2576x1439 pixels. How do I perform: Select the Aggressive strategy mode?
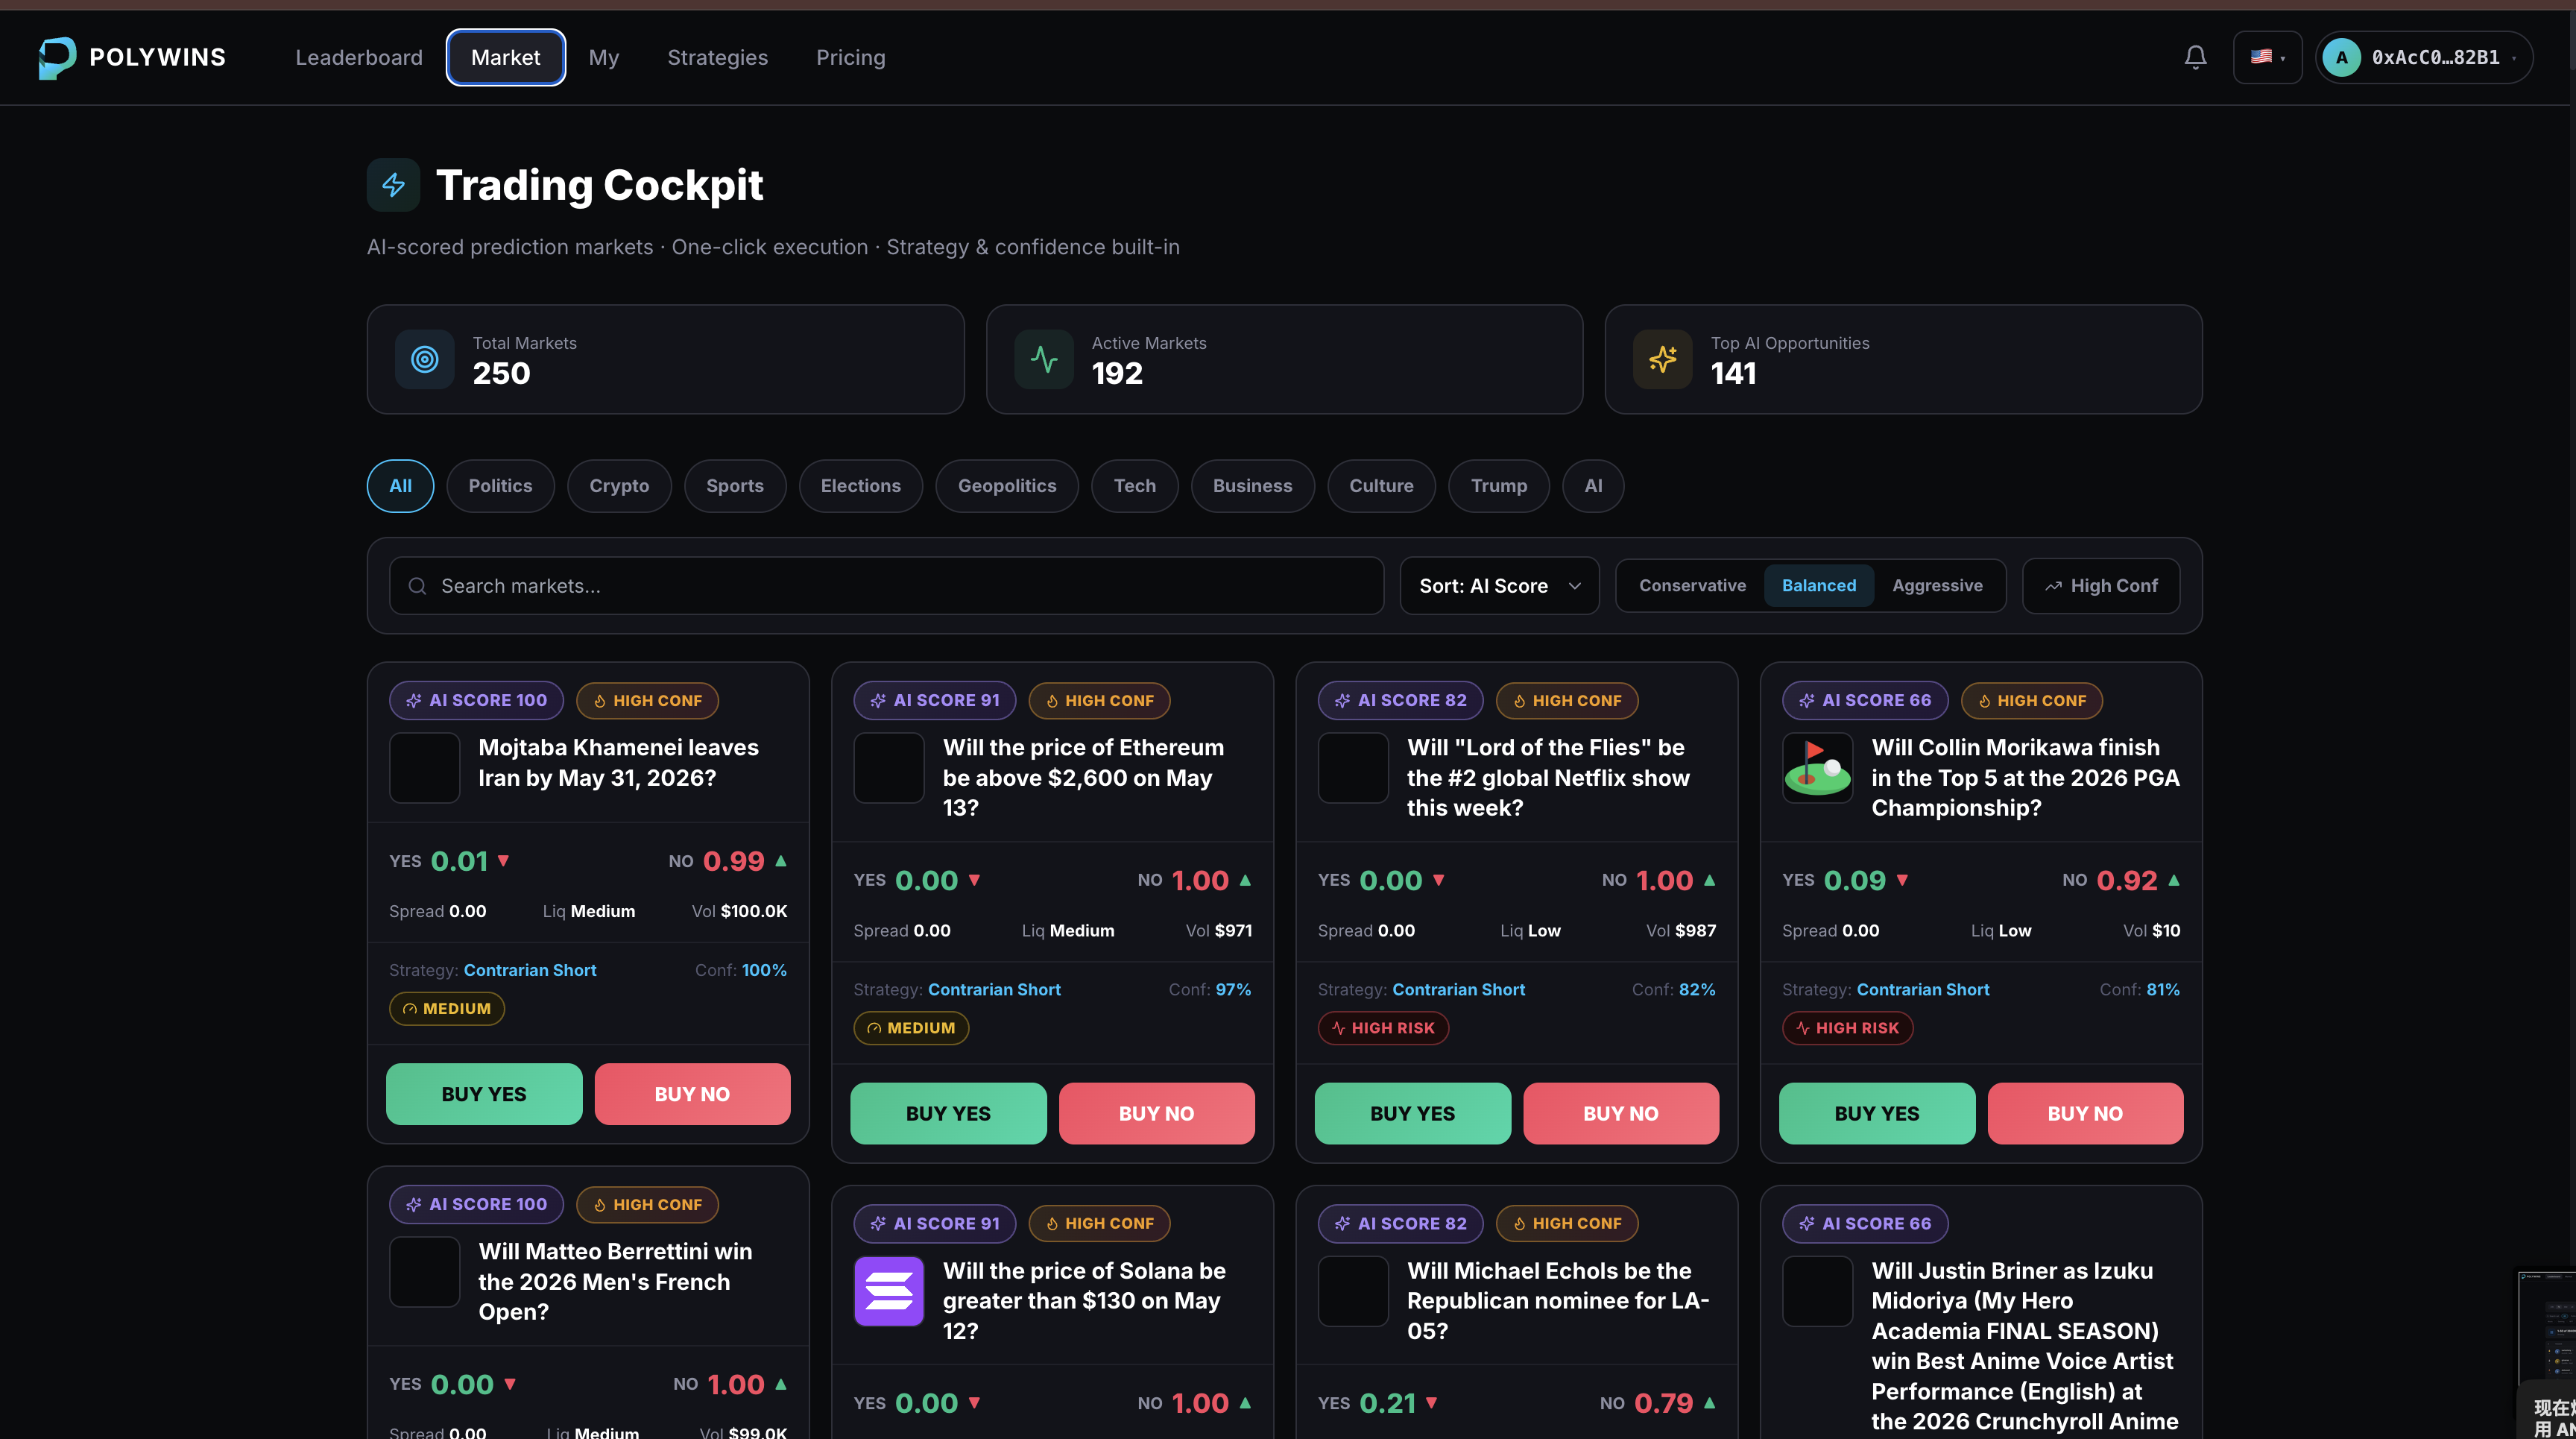click(1937, 586)
